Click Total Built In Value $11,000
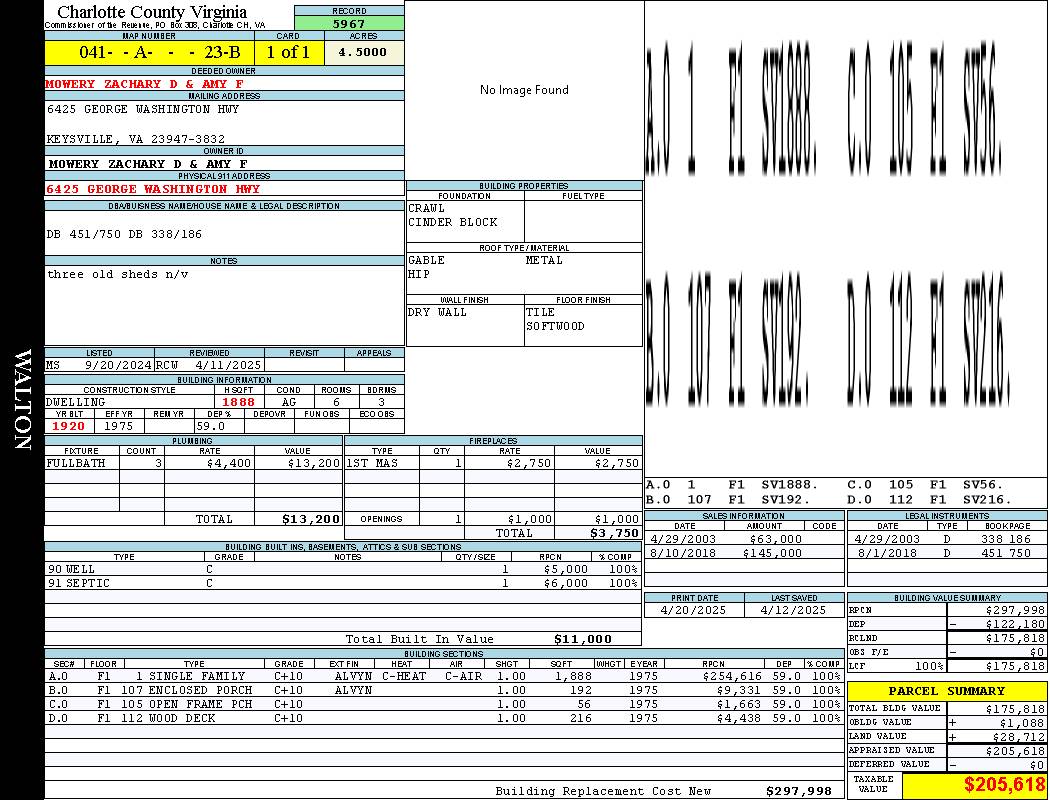 click(x=583, y=639)
